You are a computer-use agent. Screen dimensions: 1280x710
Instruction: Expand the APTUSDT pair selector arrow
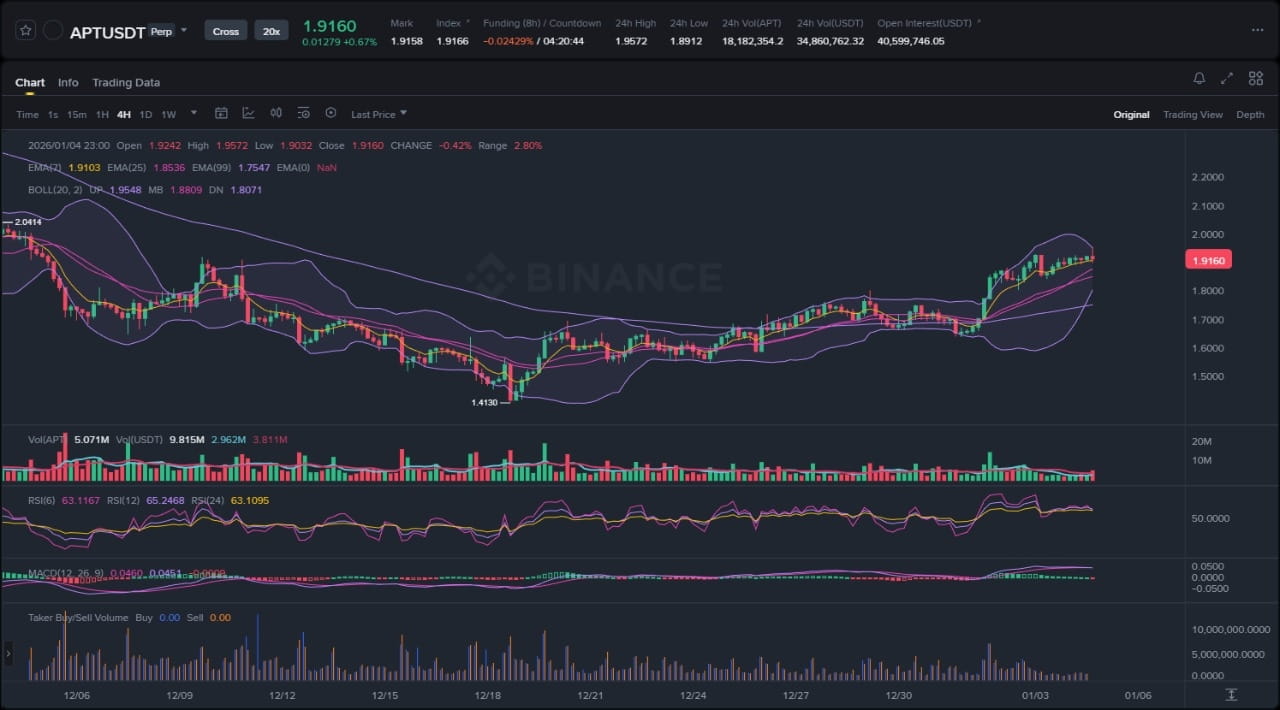[x=186, y=31]
